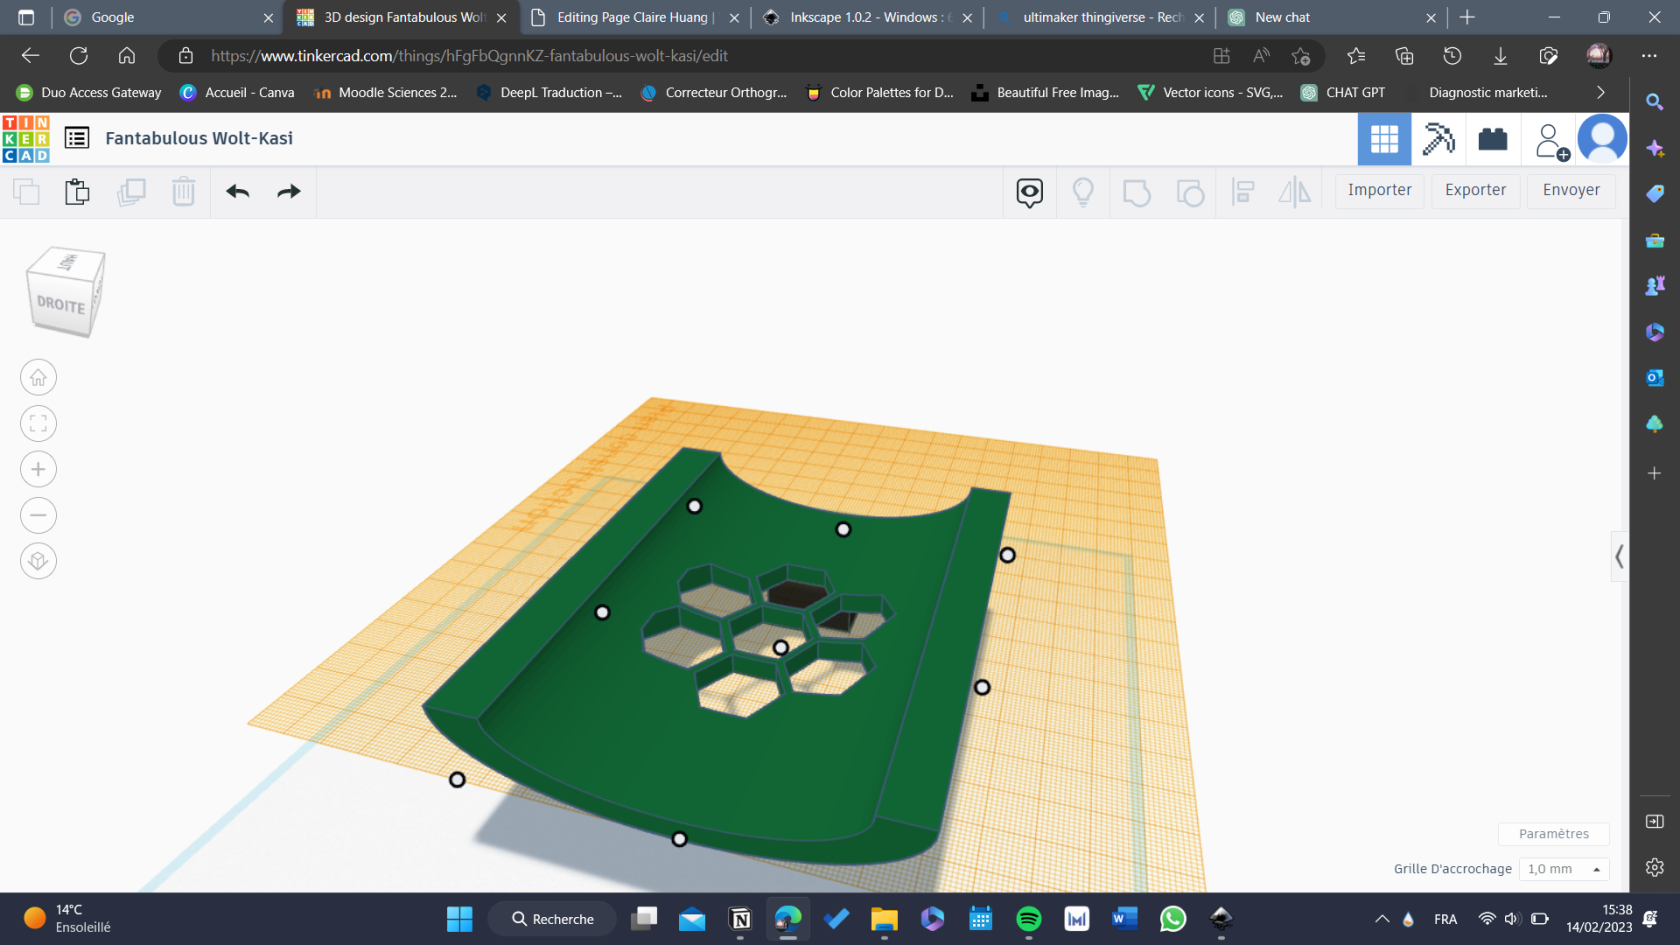Viewport: 1680px width, 945px height.
Task: Click the taskbar Recherche search box
Action: (554, 919)
